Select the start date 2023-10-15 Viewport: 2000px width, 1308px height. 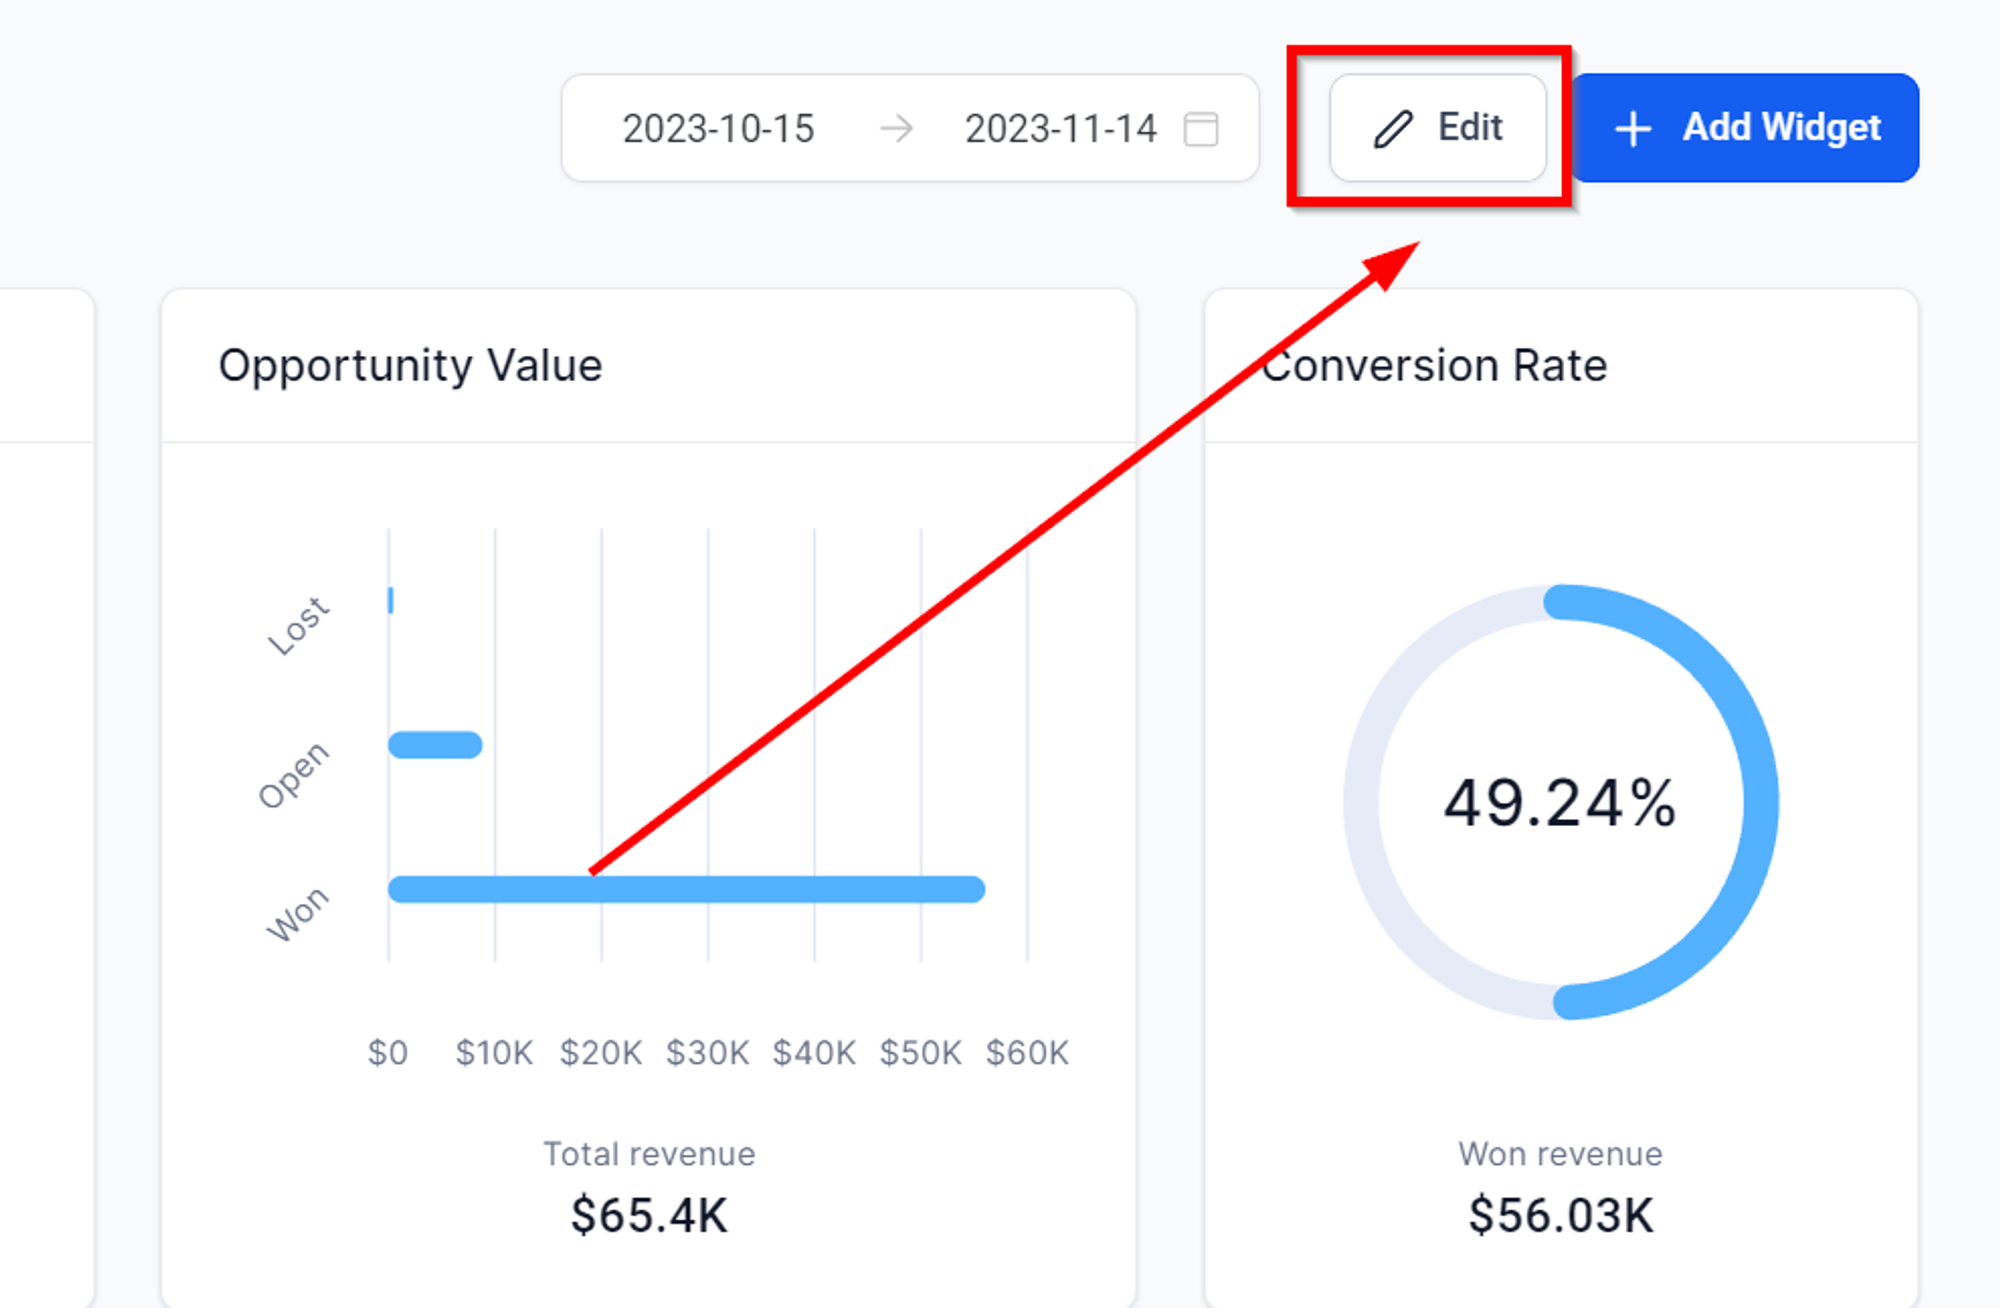(x=718, y=129)
